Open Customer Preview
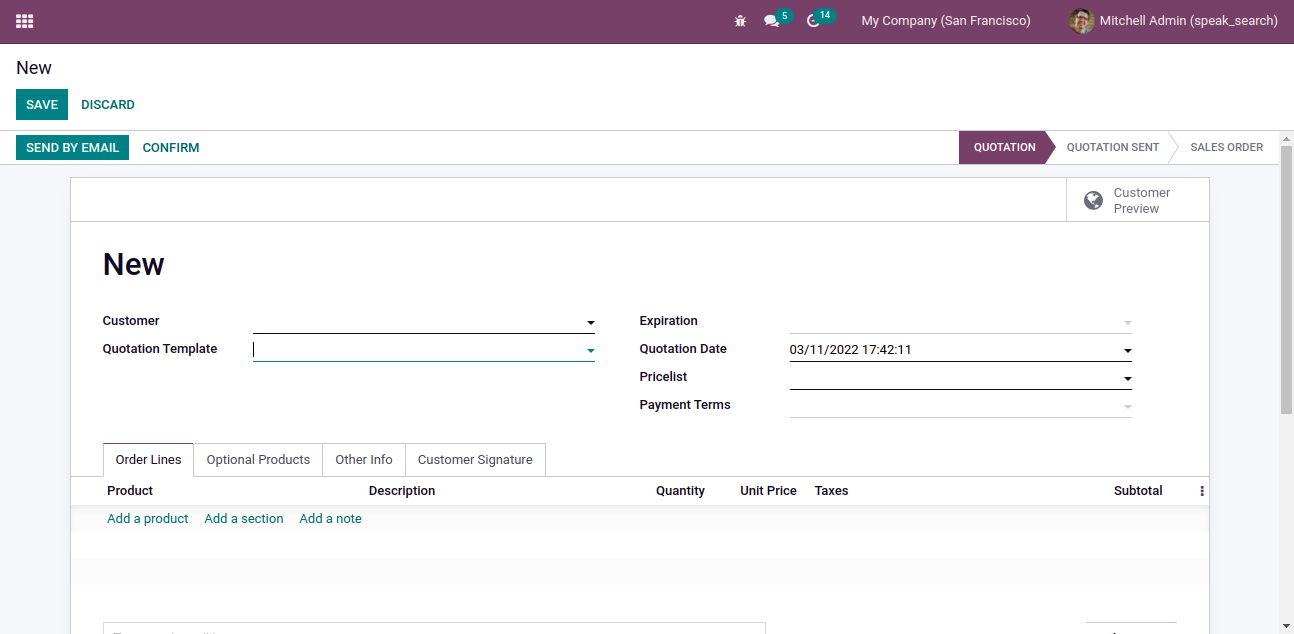Viewport: 1294px width, 634px height. click(x=1138, y=200)
